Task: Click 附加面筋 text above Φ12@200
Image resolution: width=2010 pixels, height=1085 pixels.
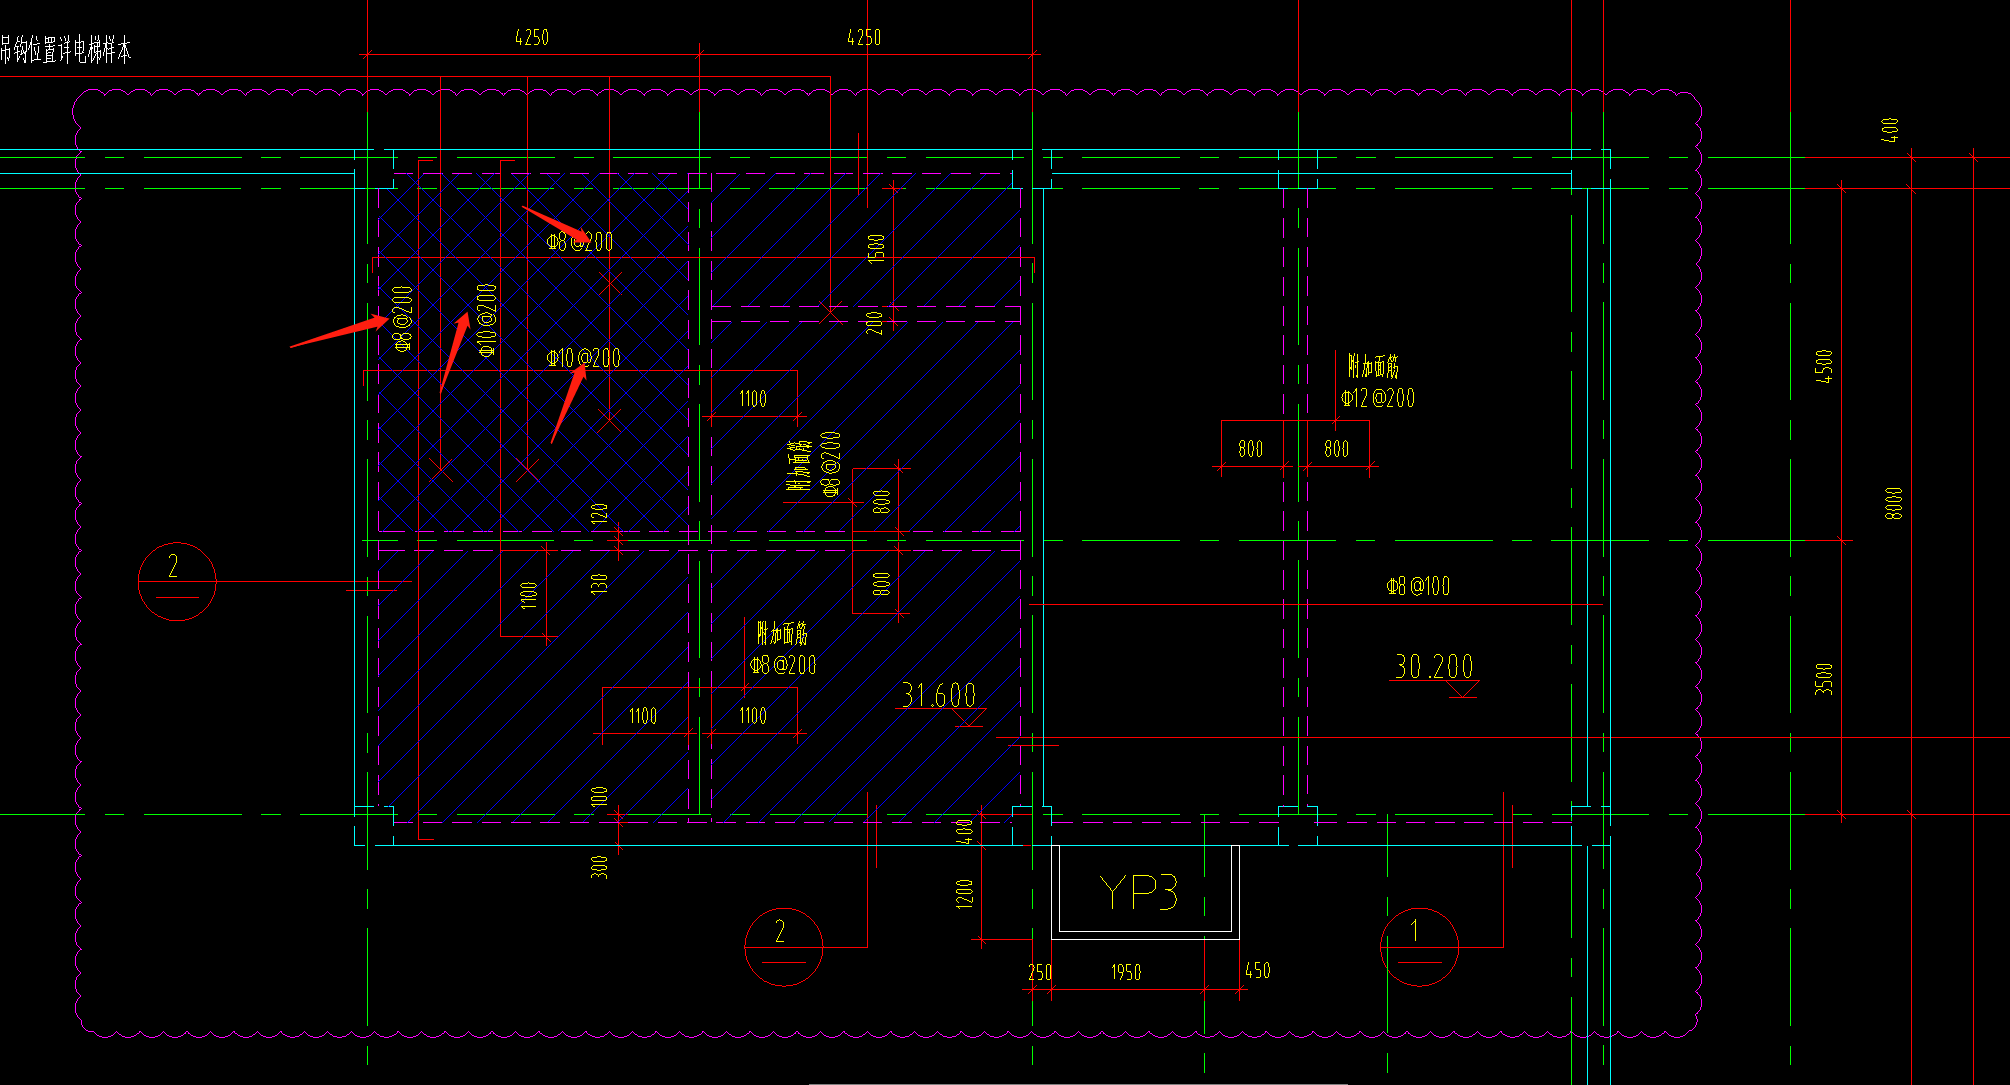Action: (x=1373, y=366)
